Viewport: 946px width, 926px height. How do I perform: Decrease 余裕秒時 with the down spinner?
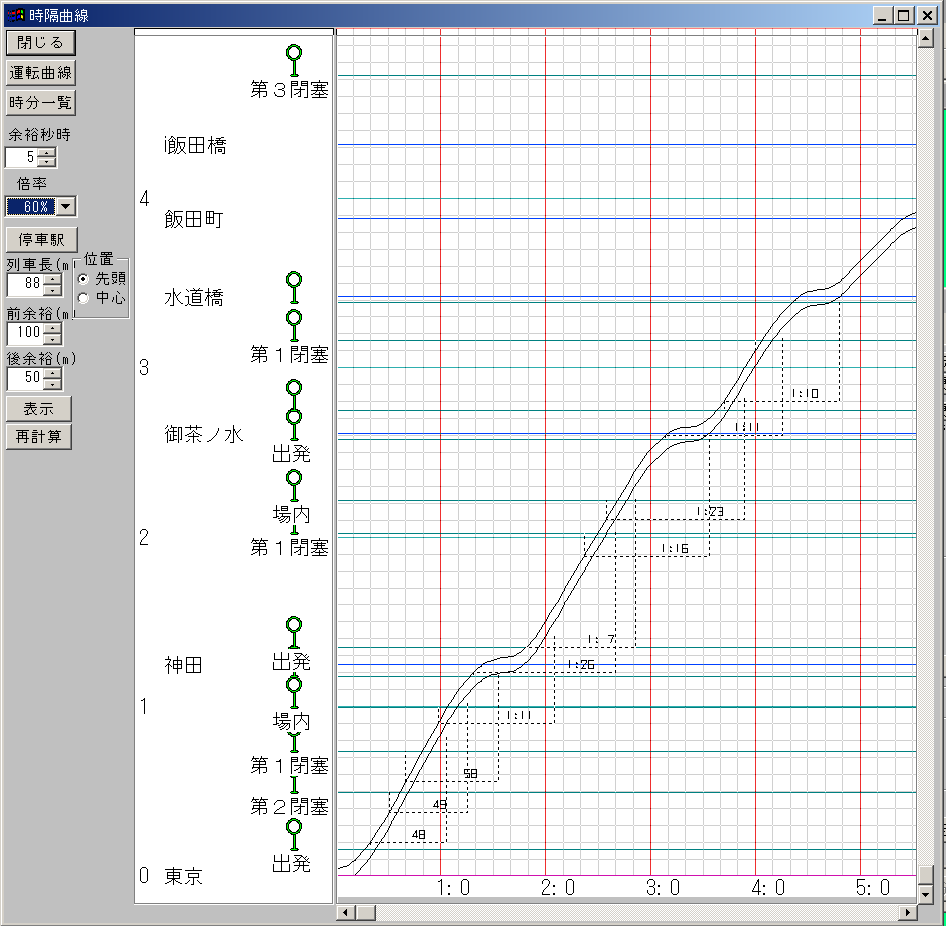pyautogui.click(x=47, y=162)
